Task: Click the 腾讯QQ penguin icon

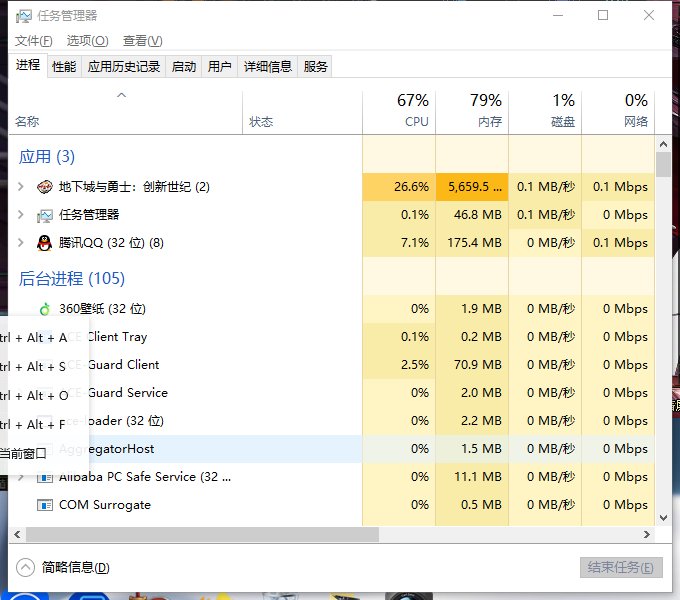Action: [x=45, y=243]
